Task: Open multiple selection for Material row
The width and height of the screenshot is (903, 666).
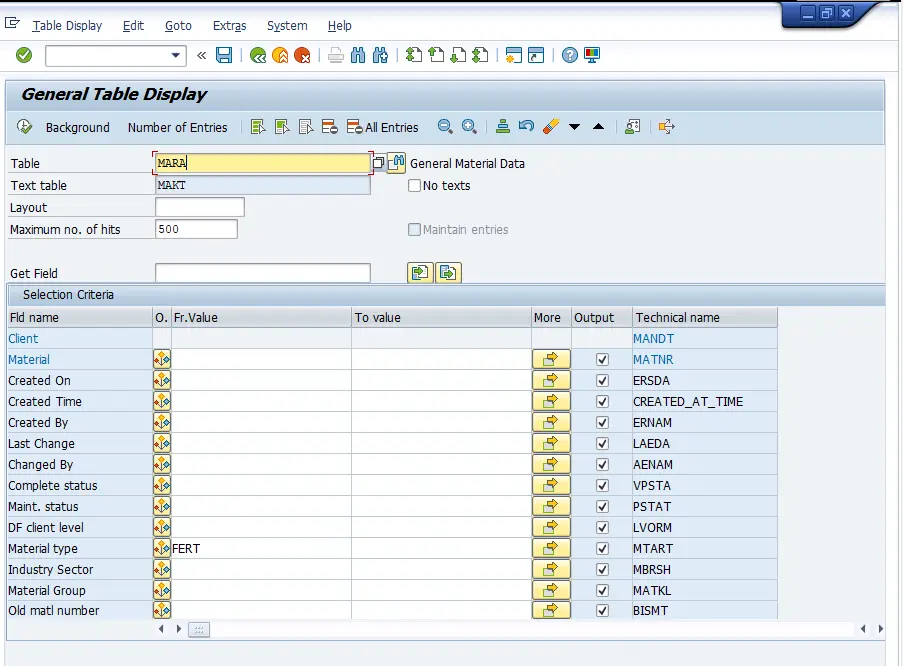Action: click(551, 360)
